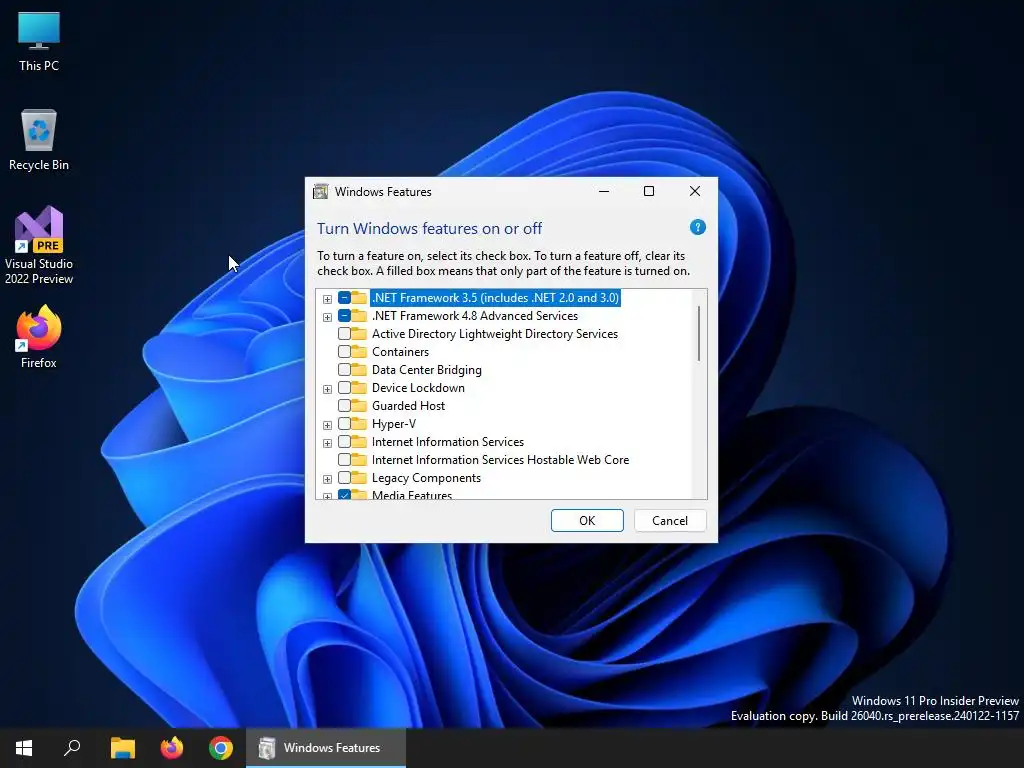Viewport: 1024px width, 768px height.
Task: Launch Google Chrome from the taskbar
Action: [x=221, y=748]
